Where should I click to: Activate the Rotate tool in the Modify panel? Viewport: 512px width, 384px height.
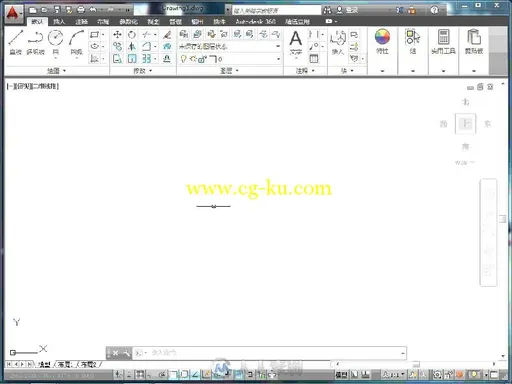coord(132,34)
